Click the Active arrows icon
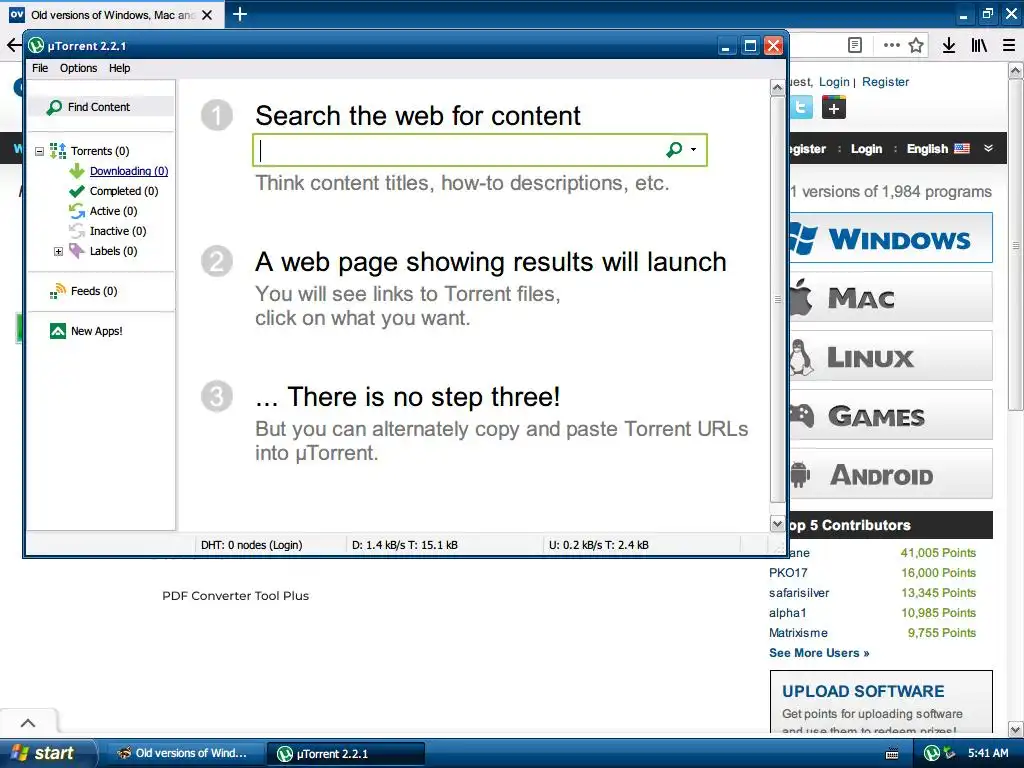1024x768 pixels. tap(77, 211)
